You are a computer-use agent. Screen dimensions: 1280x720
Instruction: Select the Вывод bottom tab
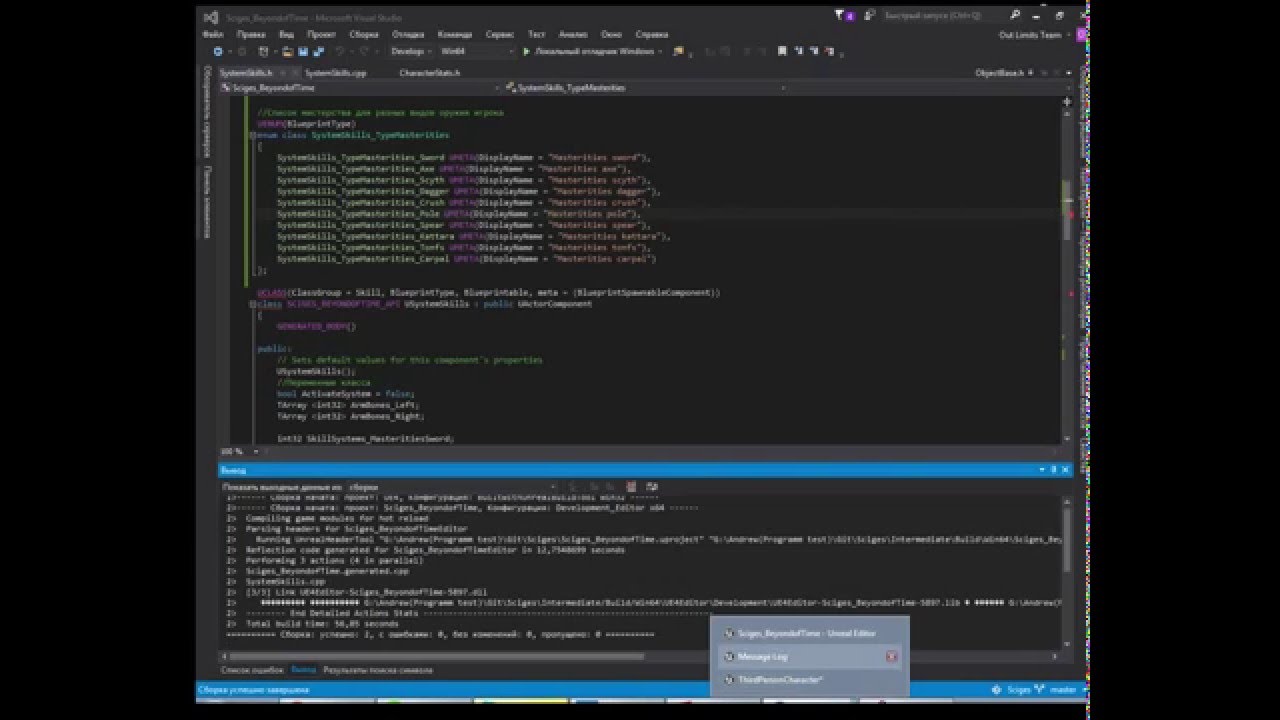tap(303, 669)
